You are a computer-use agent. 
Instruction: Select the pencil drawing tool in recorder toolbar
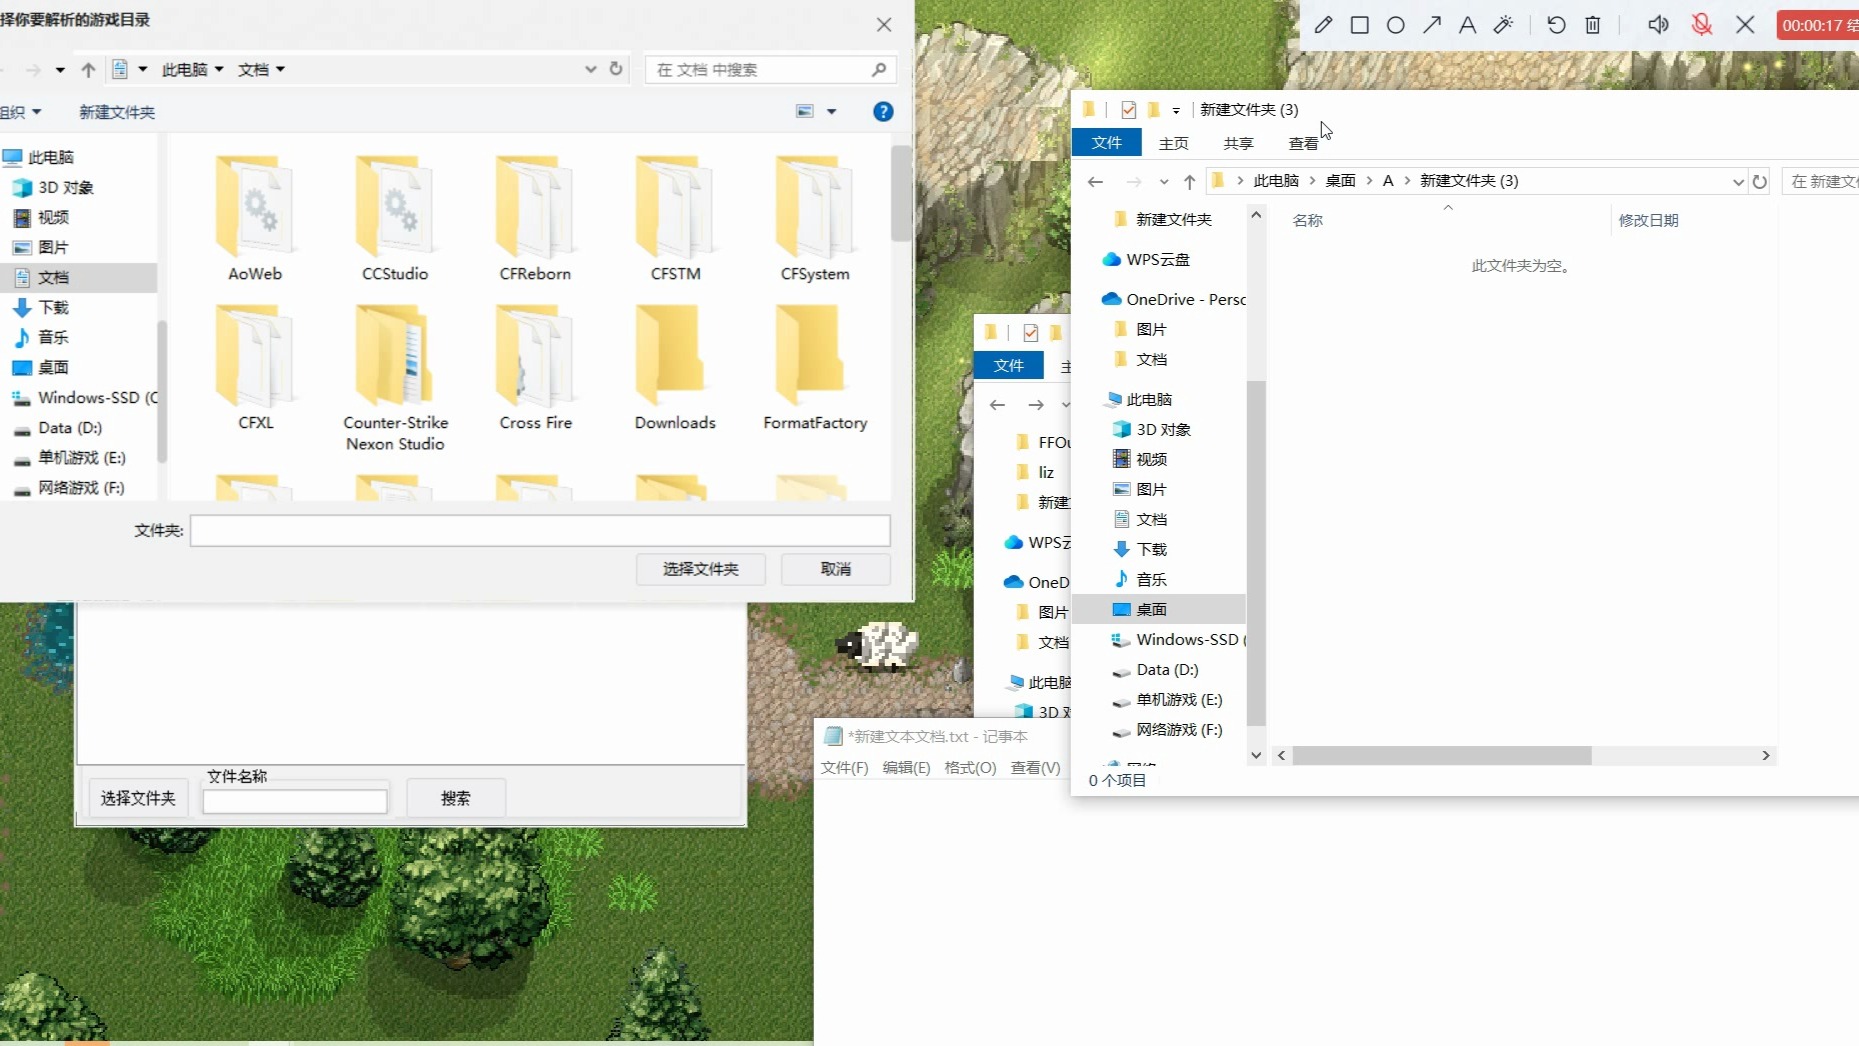click(x=1323, y=25)
